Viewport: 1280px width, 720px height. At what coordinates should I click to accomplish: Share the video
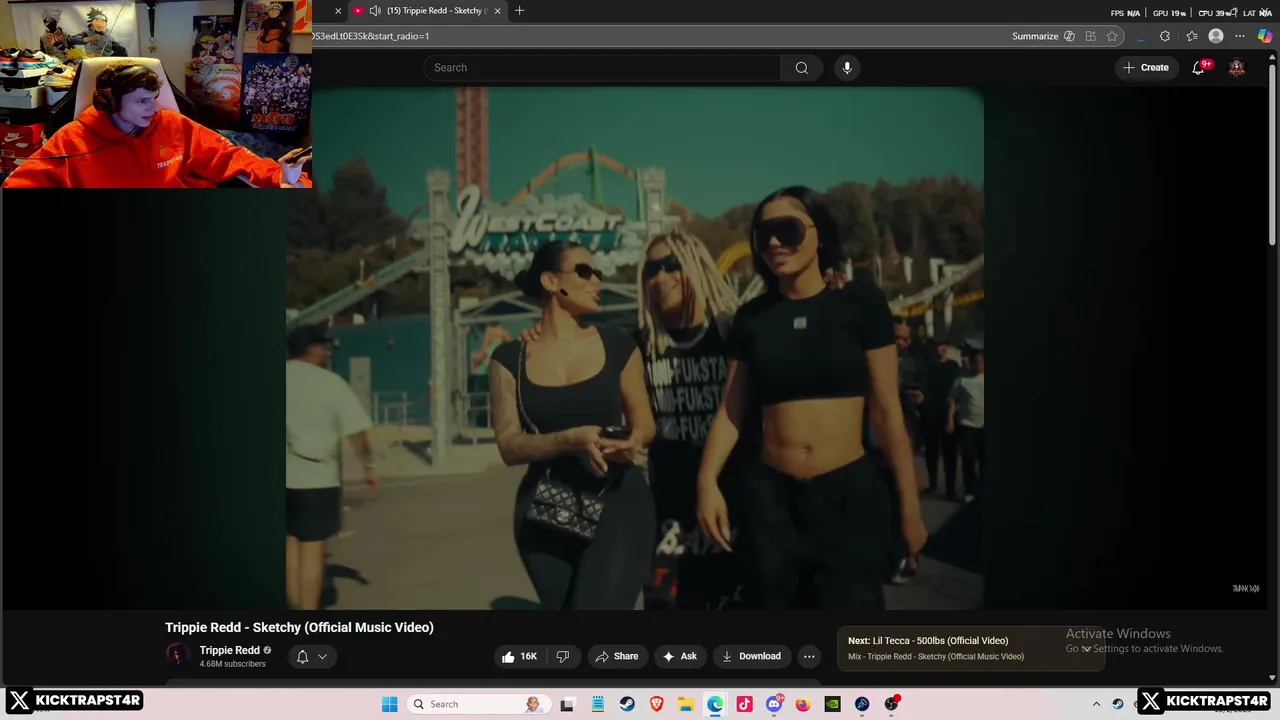coord(616,656)
